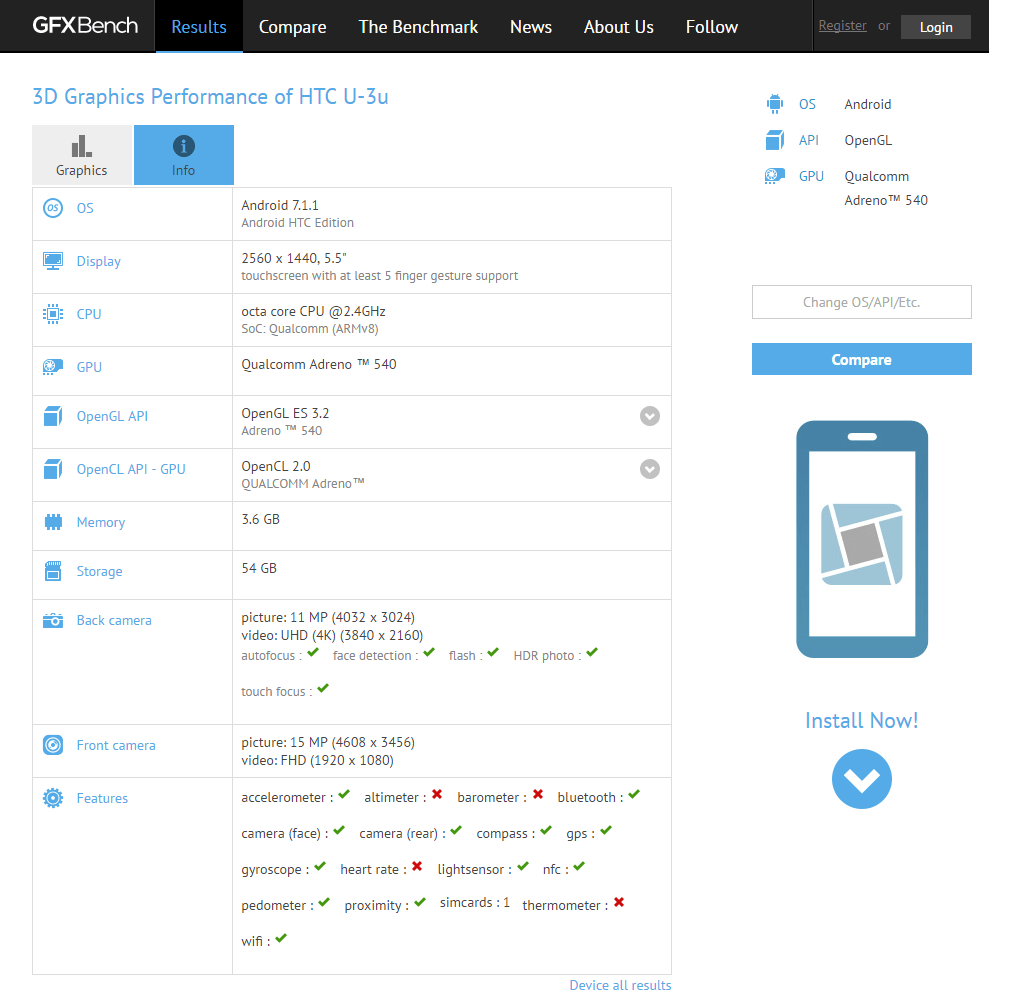Expand the OpenGL ES 3.2 details
This screenshot has height=997, width=1030.
(x=650, y=416)
